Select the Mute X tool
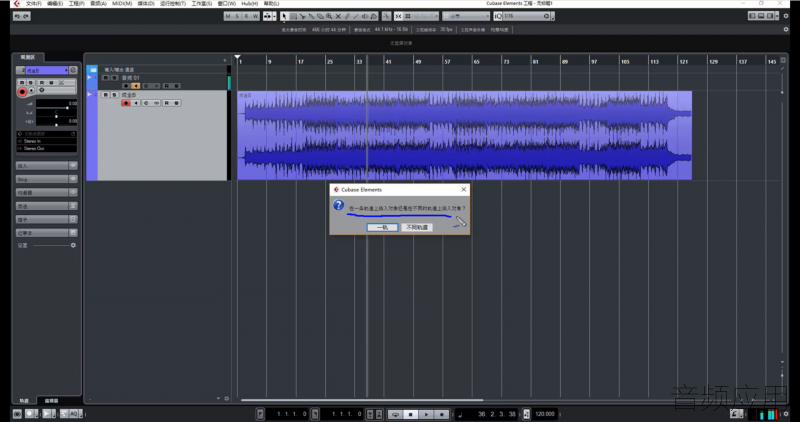 coord(338,16)
